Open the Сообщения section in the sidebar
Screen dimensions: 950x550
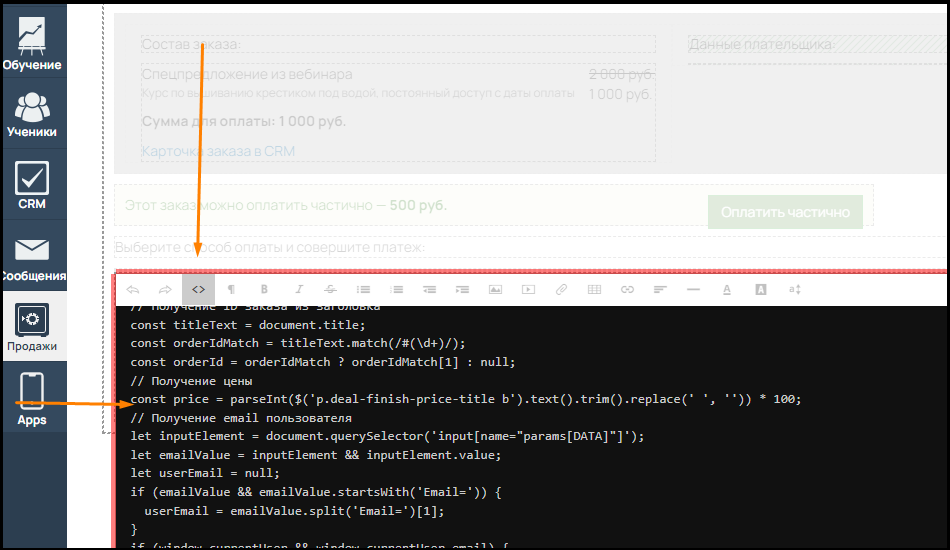pyautogui.click(x=33, y=256)
